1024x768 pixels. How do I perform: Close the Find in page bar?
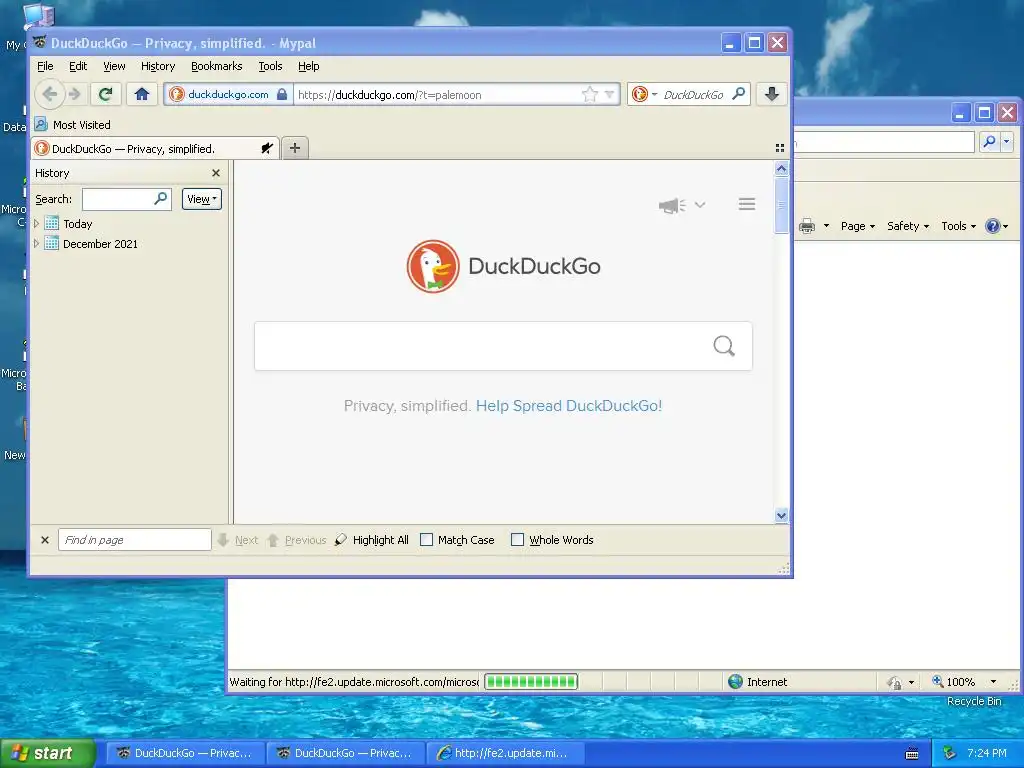point(45,540)
